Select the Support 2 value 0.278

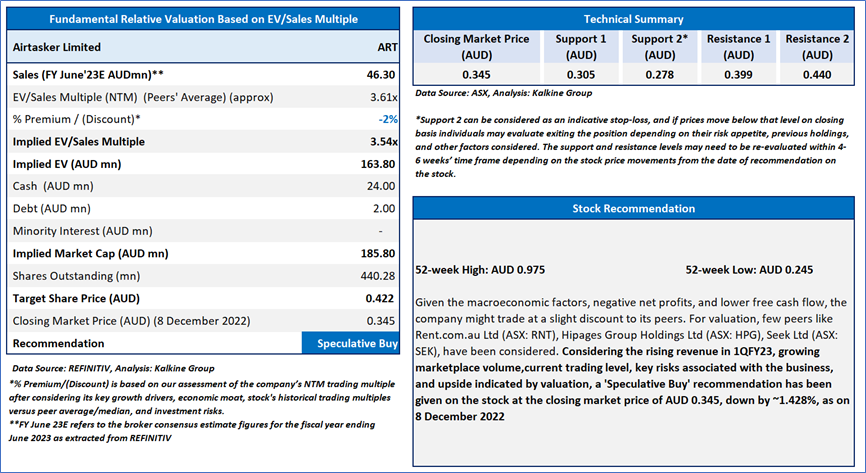coord(660,75)
